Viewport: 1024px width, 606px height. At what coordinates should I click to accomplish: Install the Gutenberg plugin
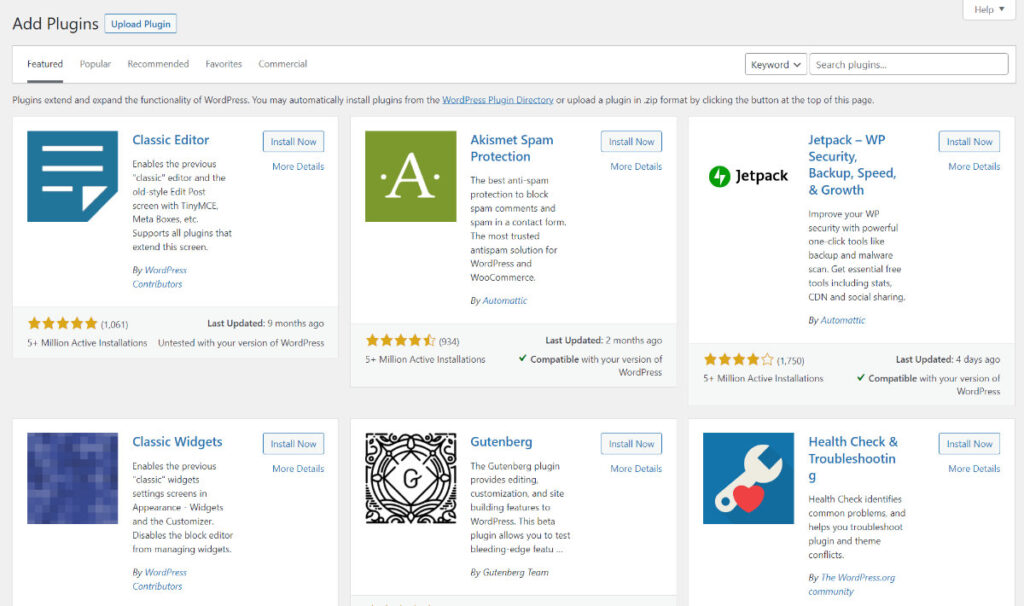coord(631,444)
